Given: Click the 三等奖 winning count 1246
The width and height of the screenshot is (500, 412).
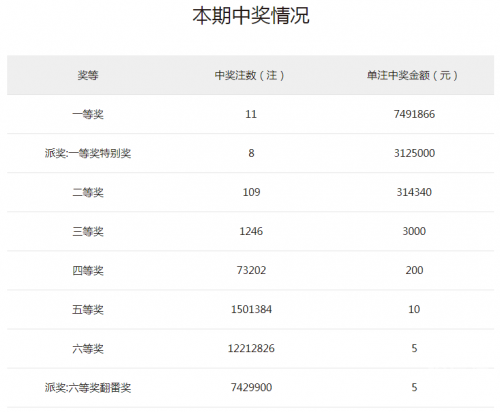Looking at the screenshot, I should pos(251,231).
